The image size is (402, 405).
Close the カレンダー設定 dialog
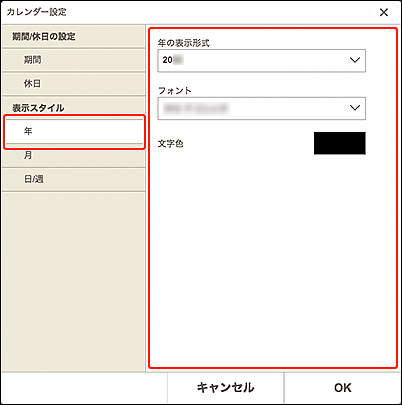tap(384, 12)
